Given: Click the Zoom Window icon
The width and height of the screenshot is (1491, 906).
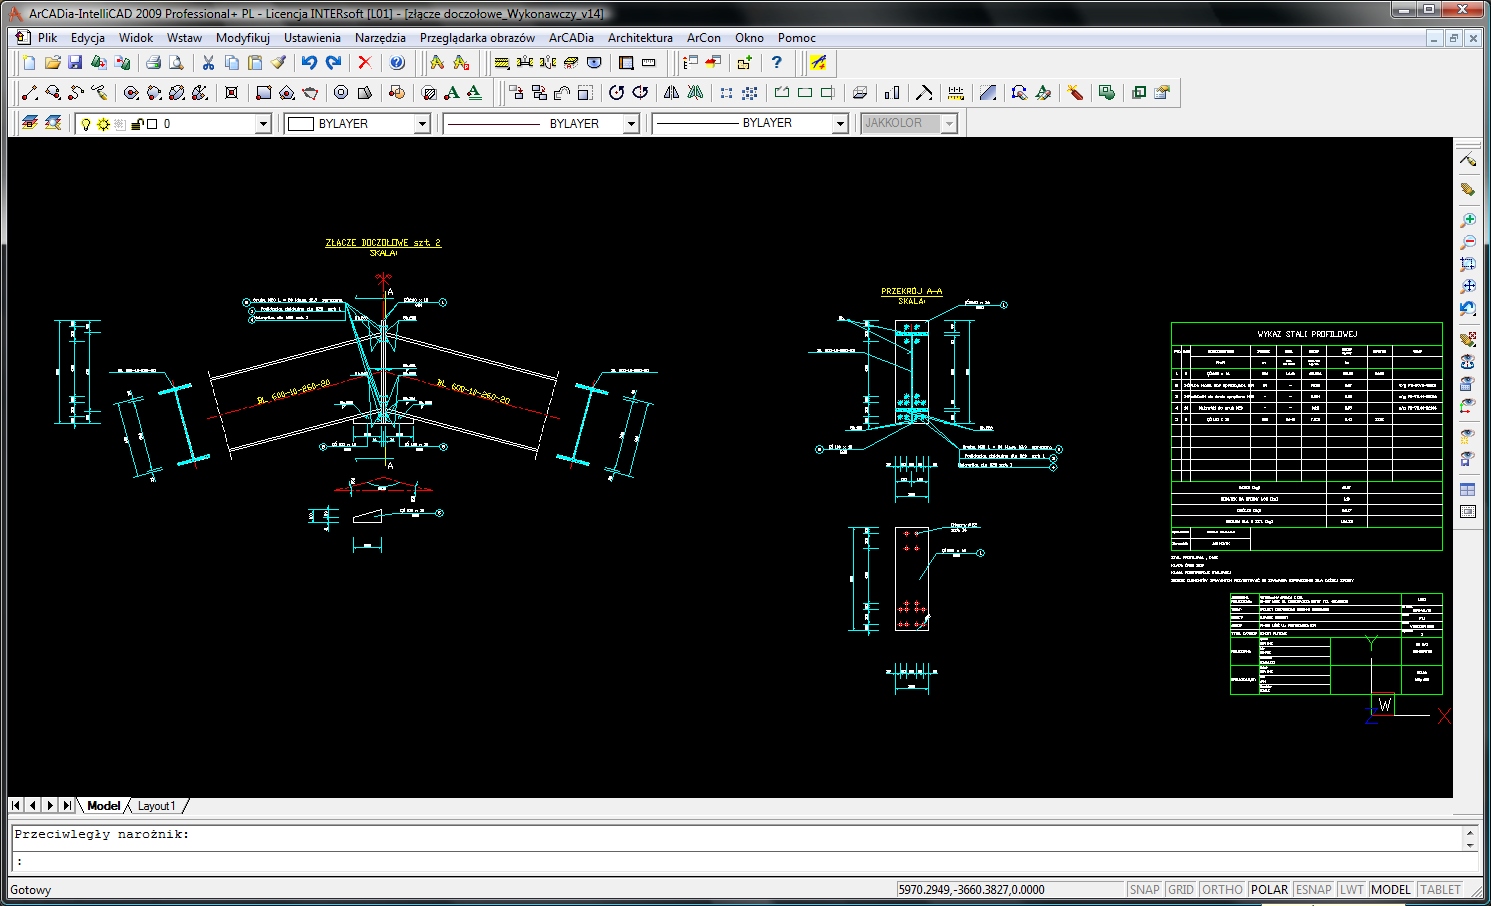Looking at the screenshot, I should point(1467,264).
